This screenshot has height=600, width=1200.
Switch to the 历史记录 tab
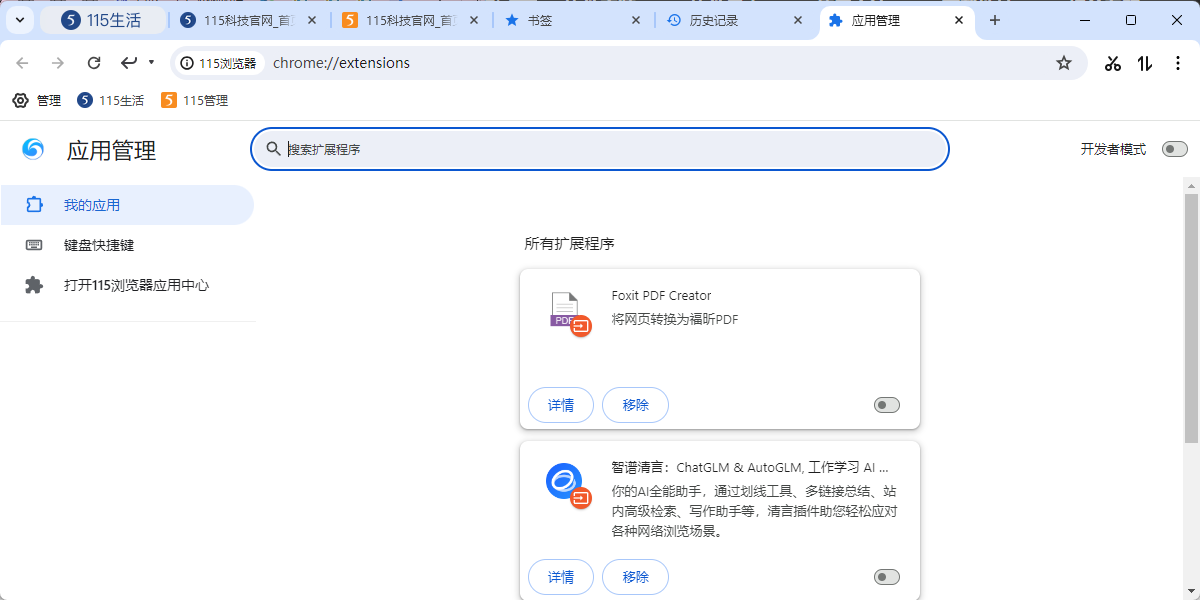point(735,20)
